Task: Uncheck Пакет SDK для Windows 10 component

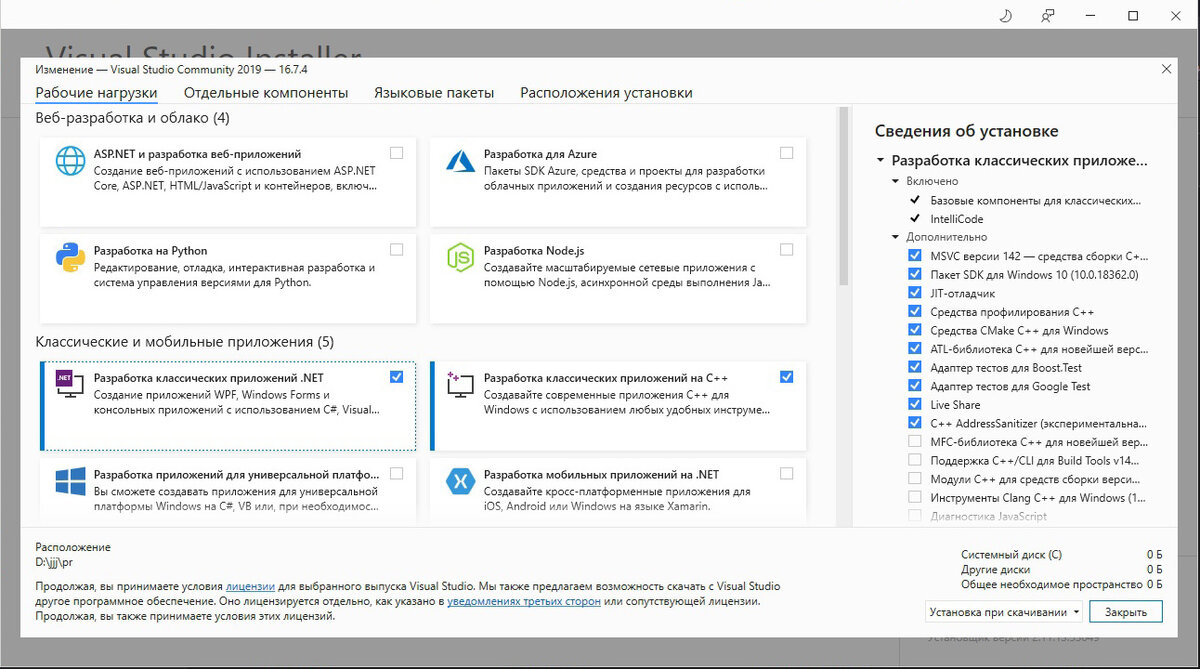Action: 915,274
